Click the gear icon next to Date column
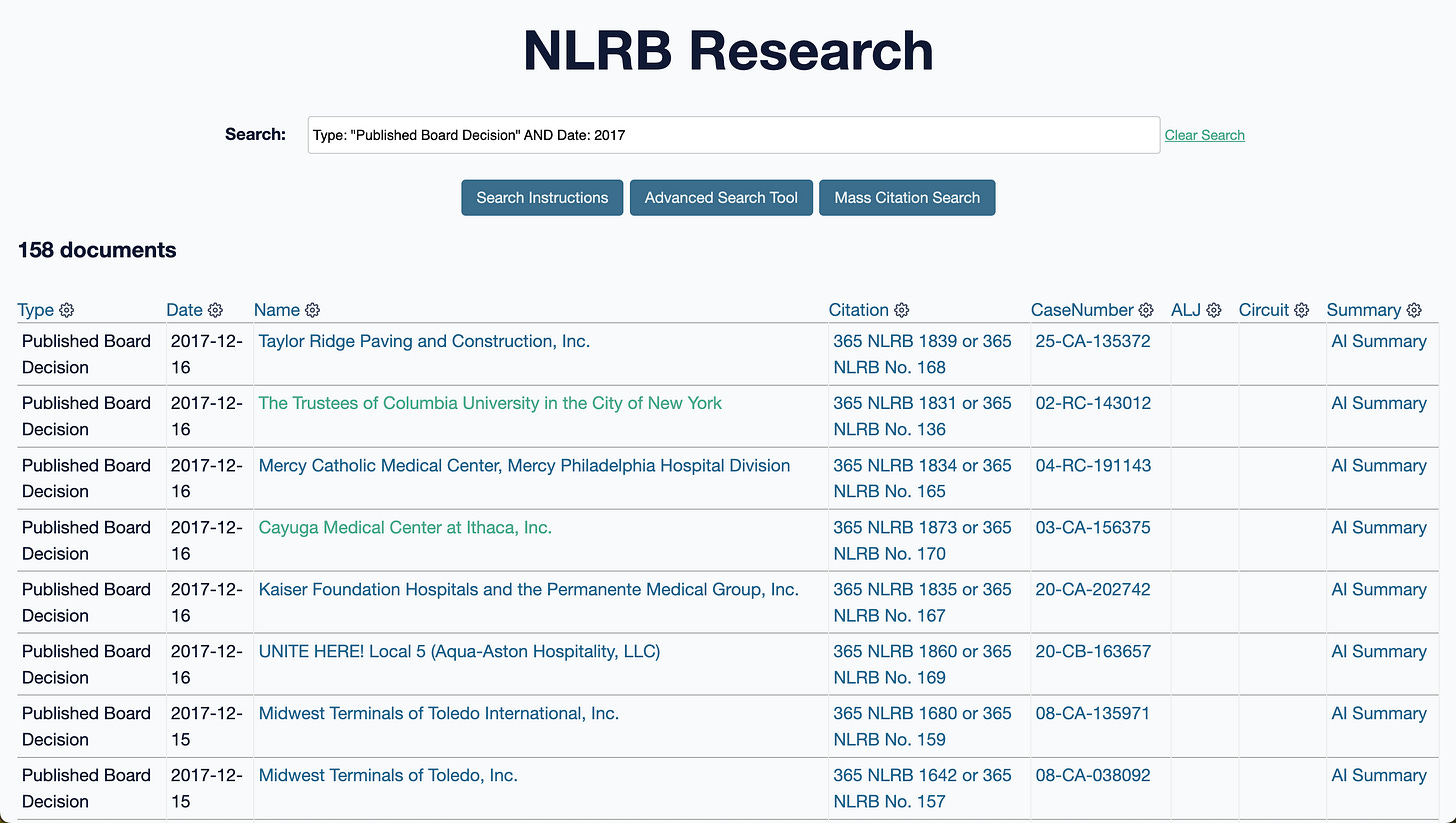This screenshot has width=1456, height=823. (215, 310)
